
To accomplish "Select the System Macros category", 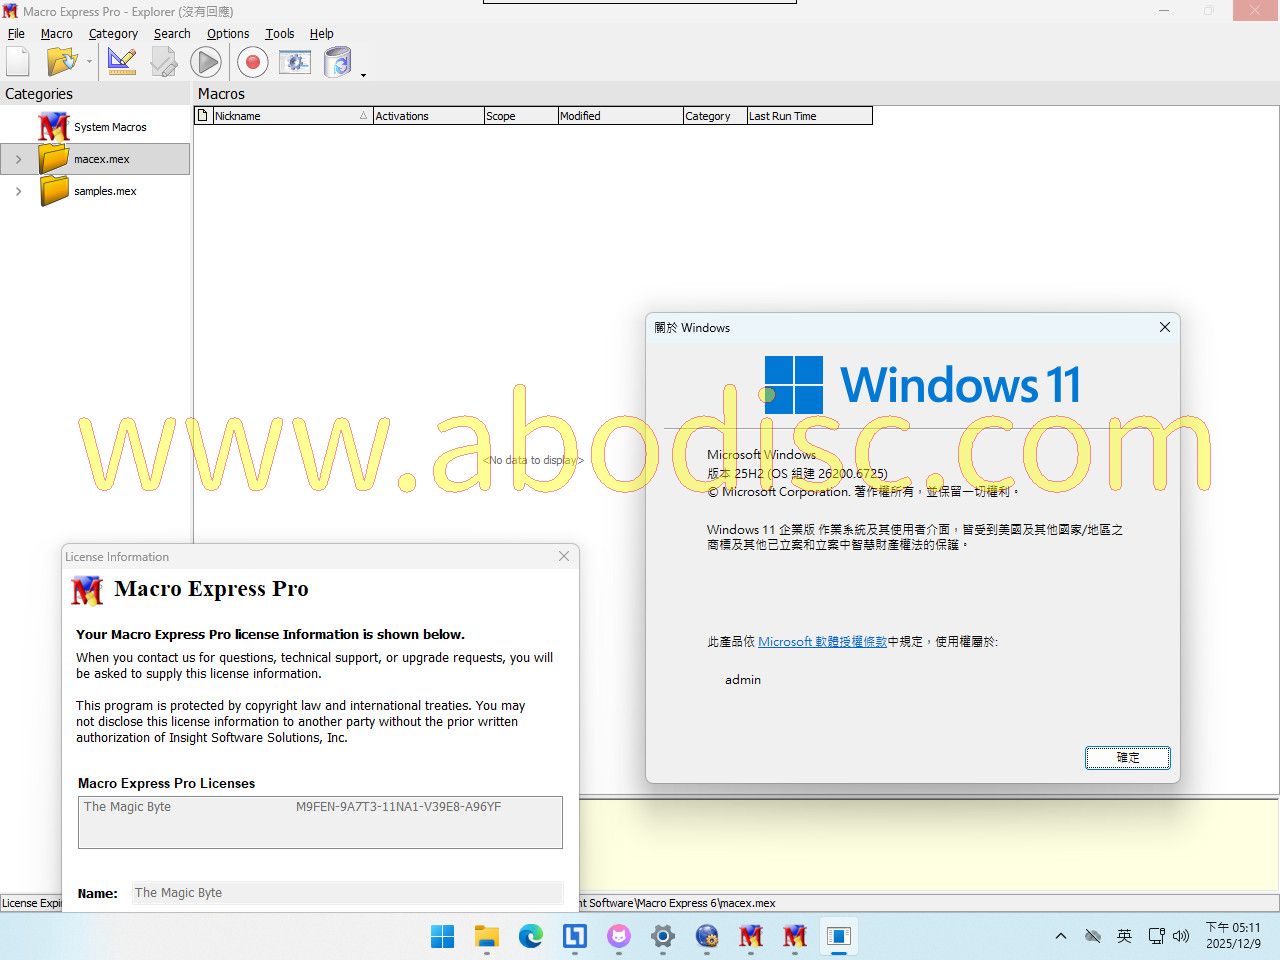I will point(109,127).
